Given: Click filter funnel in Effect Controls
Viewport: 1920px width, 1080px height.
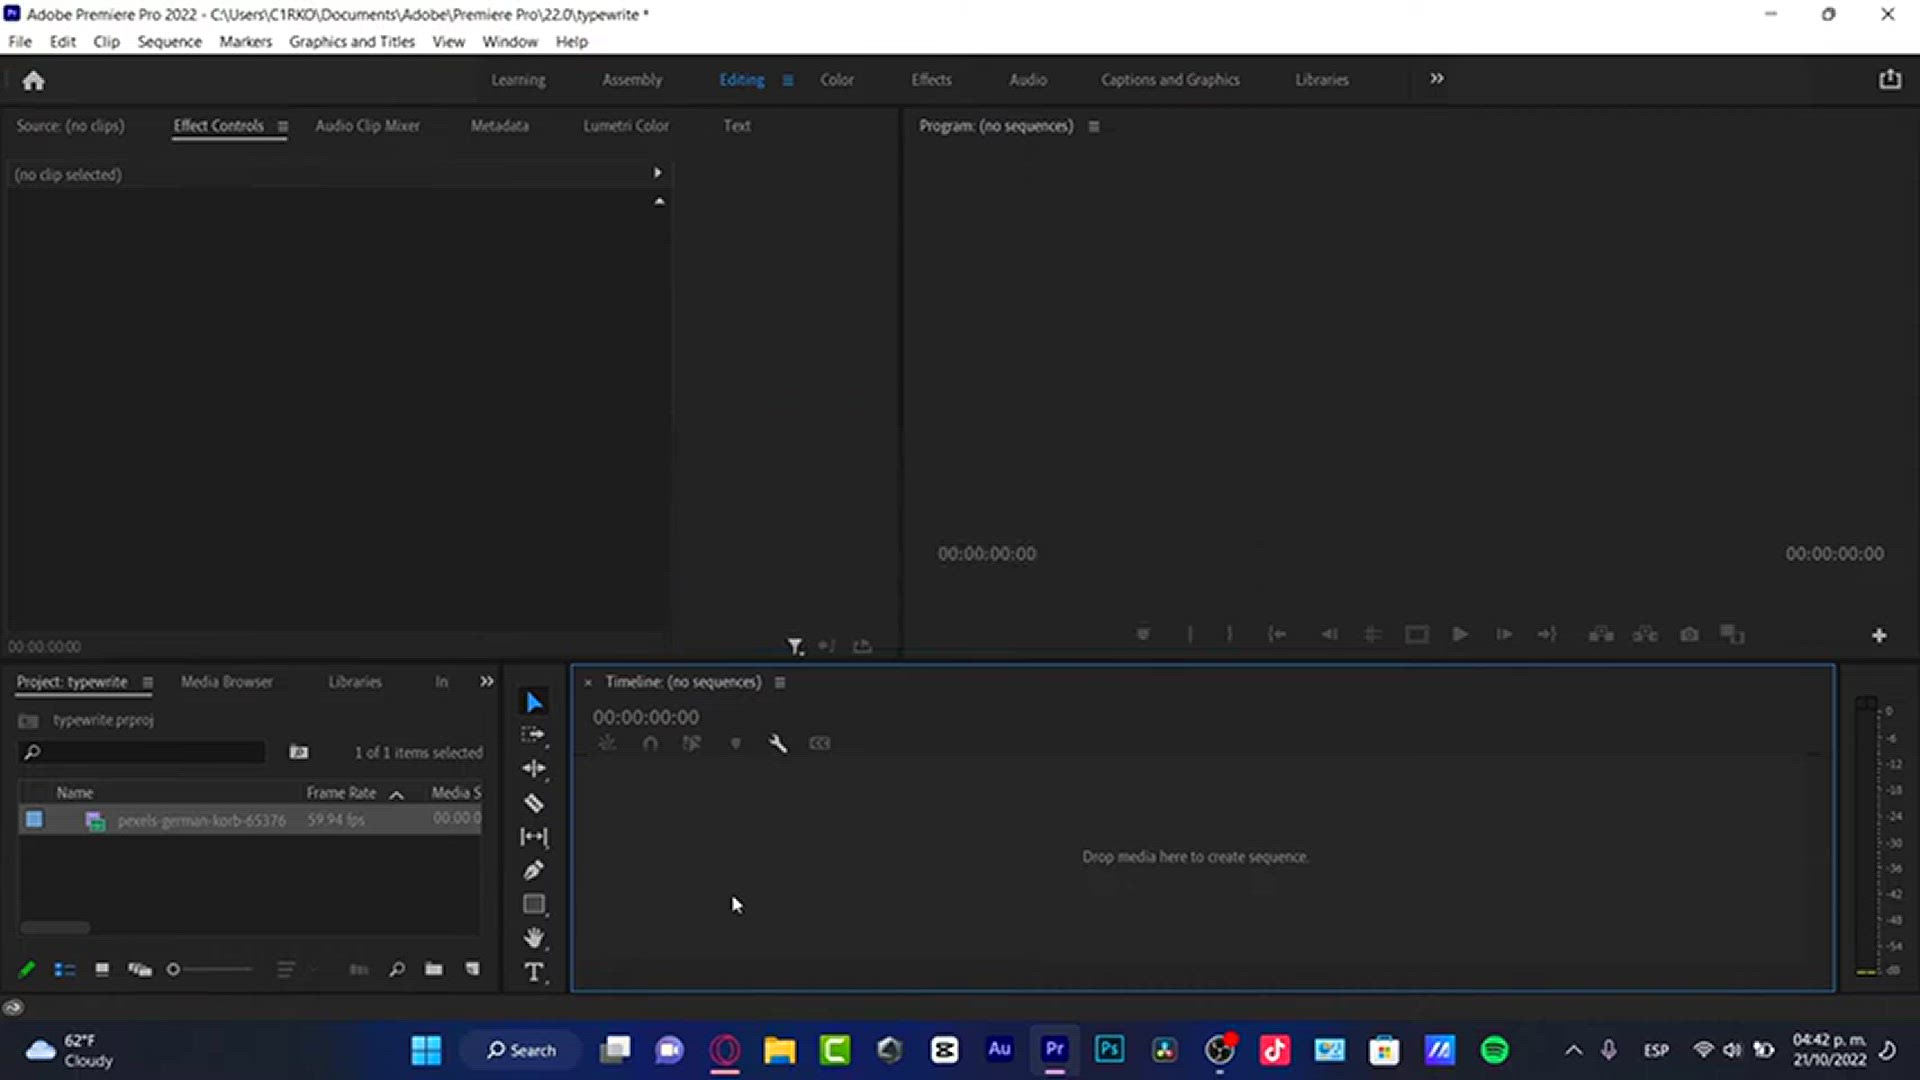Looking at the screenshot, I should (x=795, y=646).
